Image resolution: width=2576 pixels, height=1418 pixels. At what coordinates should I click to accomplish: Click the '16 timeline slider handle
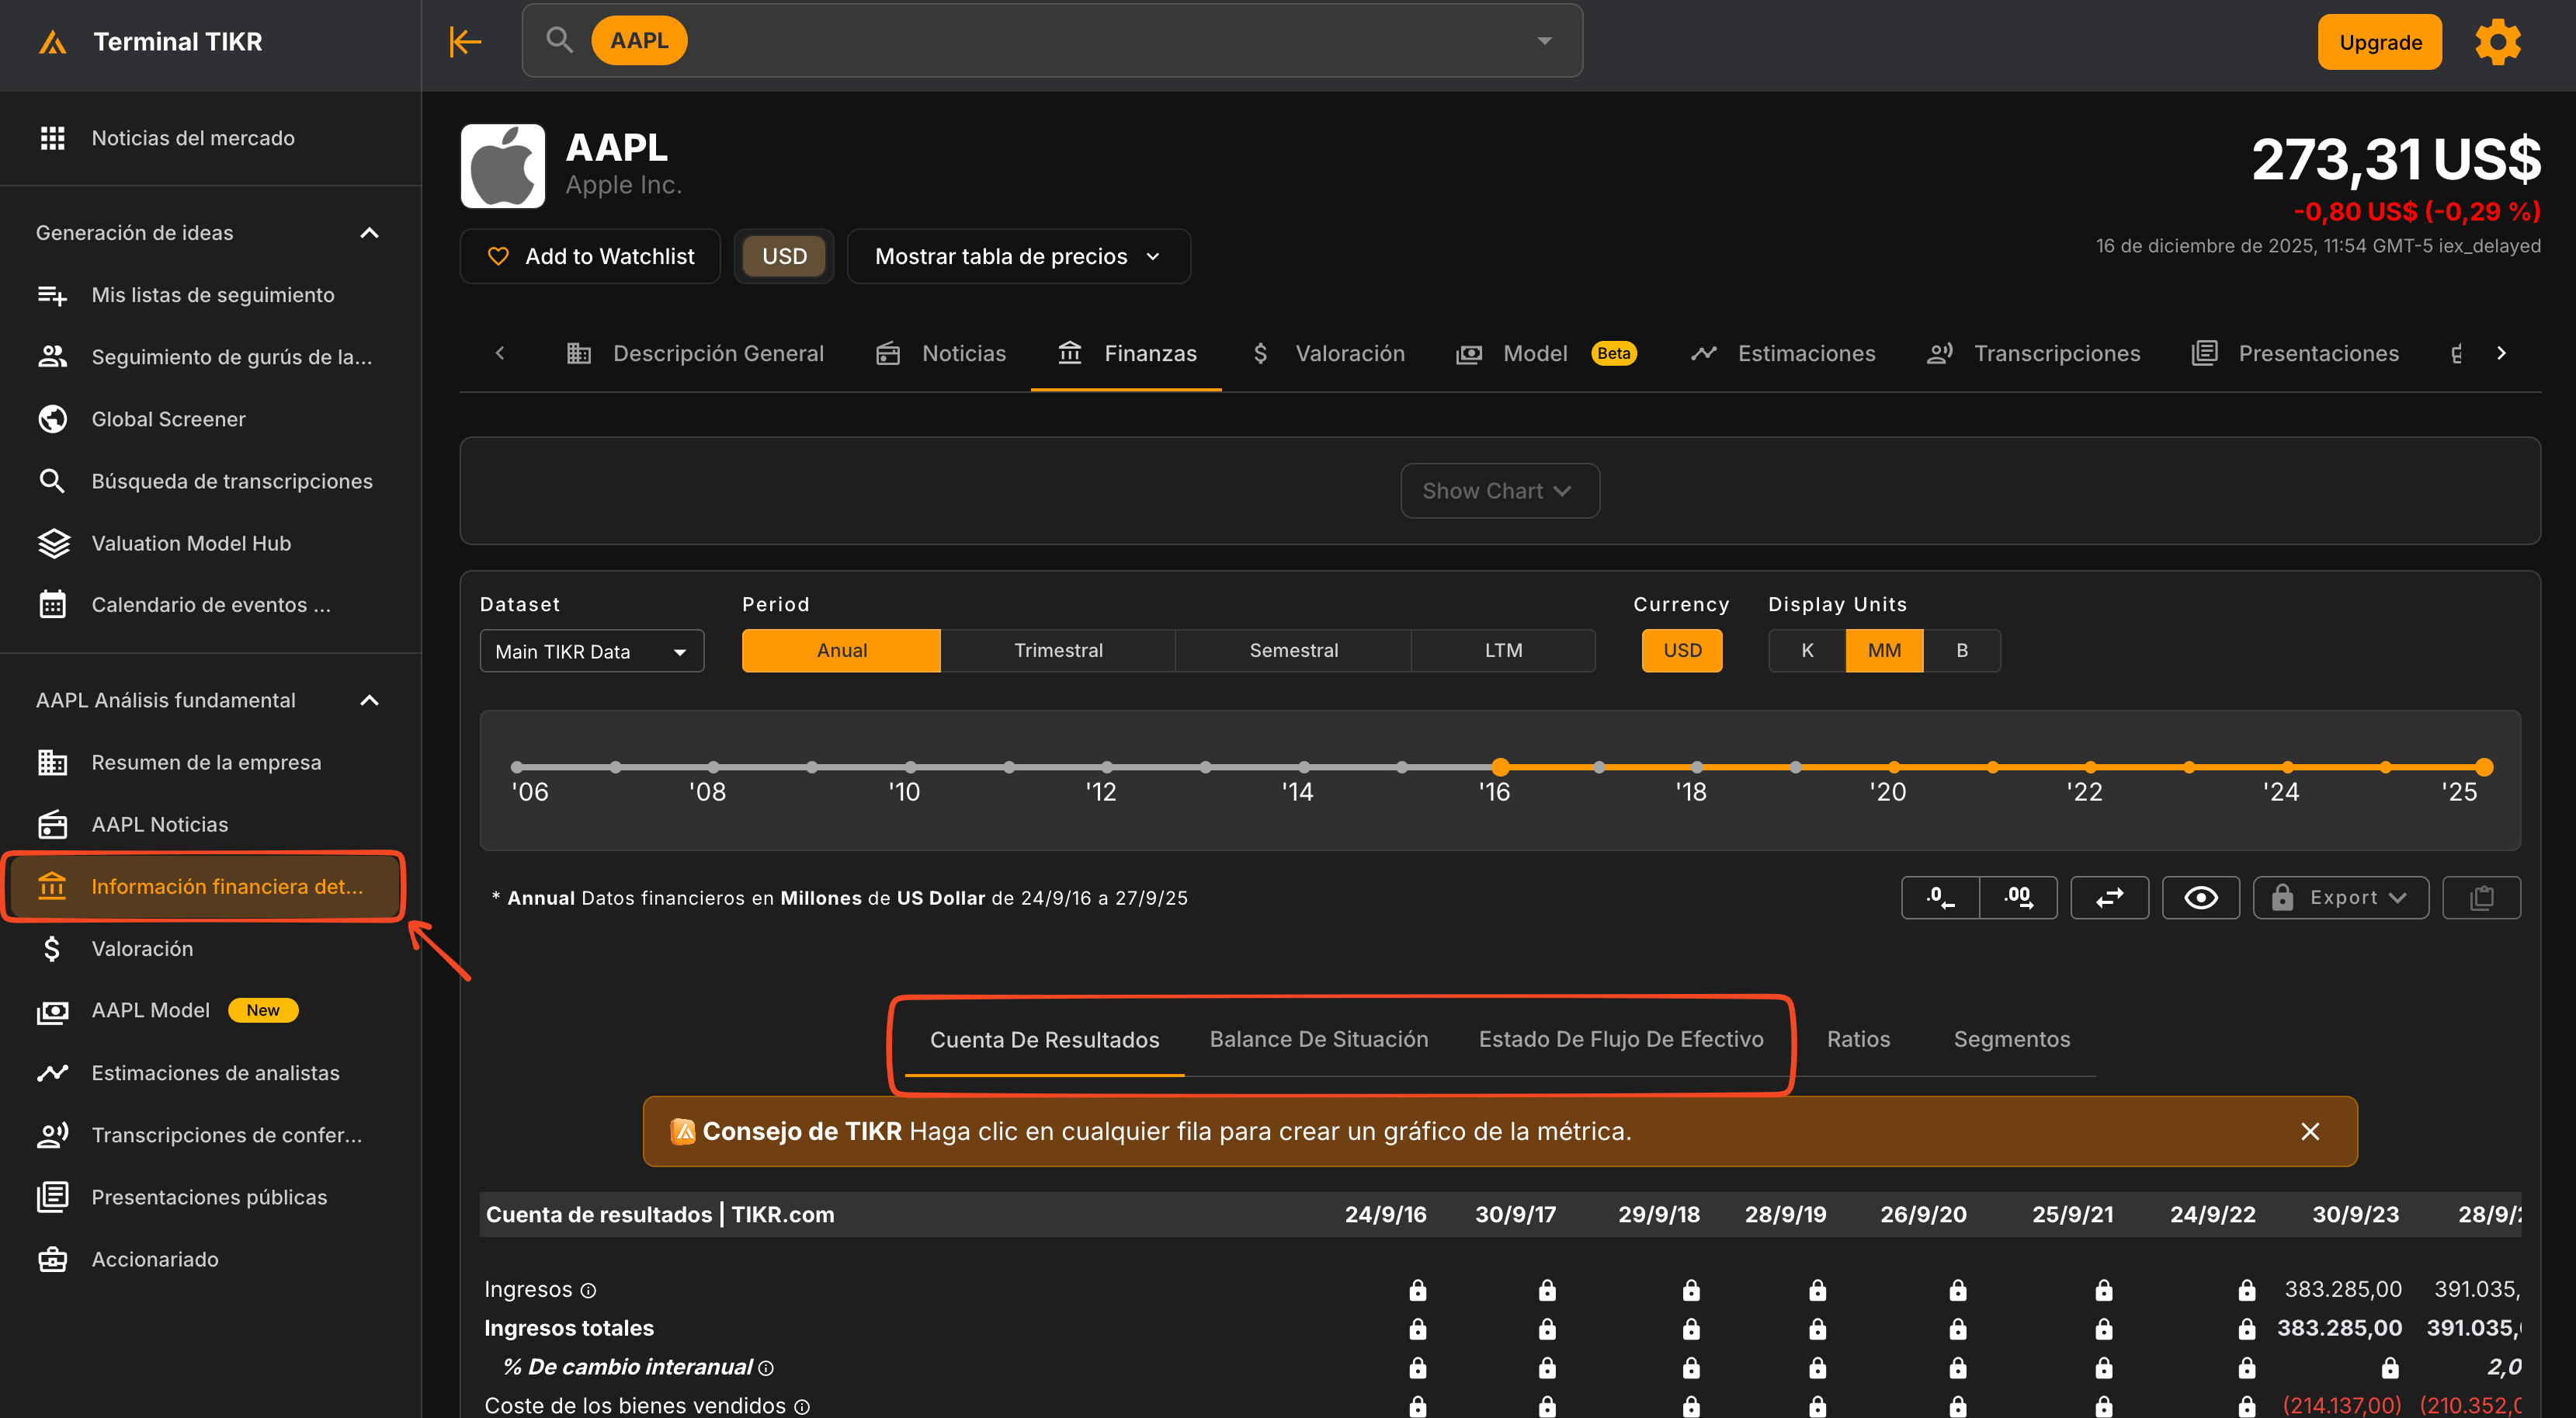point(1499,767)
